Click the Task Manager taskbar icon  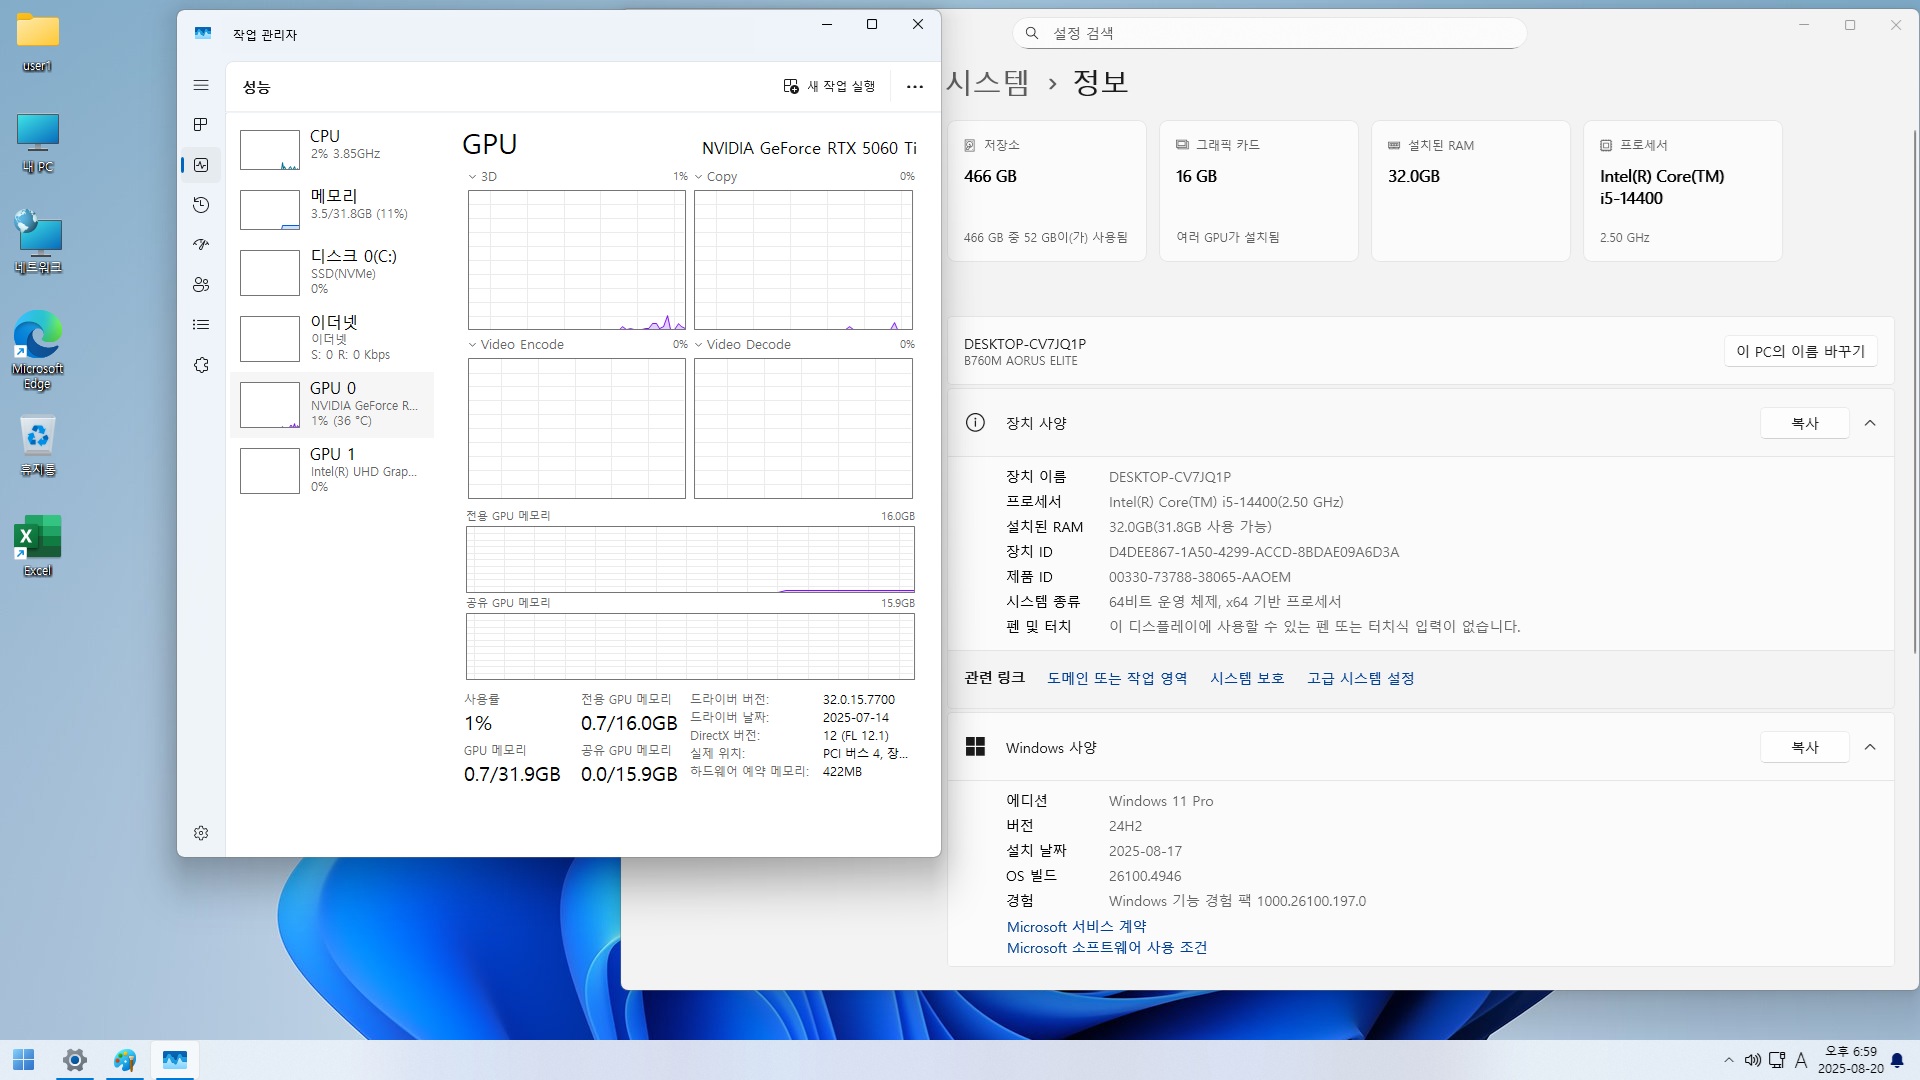[x=175, y=1060]
